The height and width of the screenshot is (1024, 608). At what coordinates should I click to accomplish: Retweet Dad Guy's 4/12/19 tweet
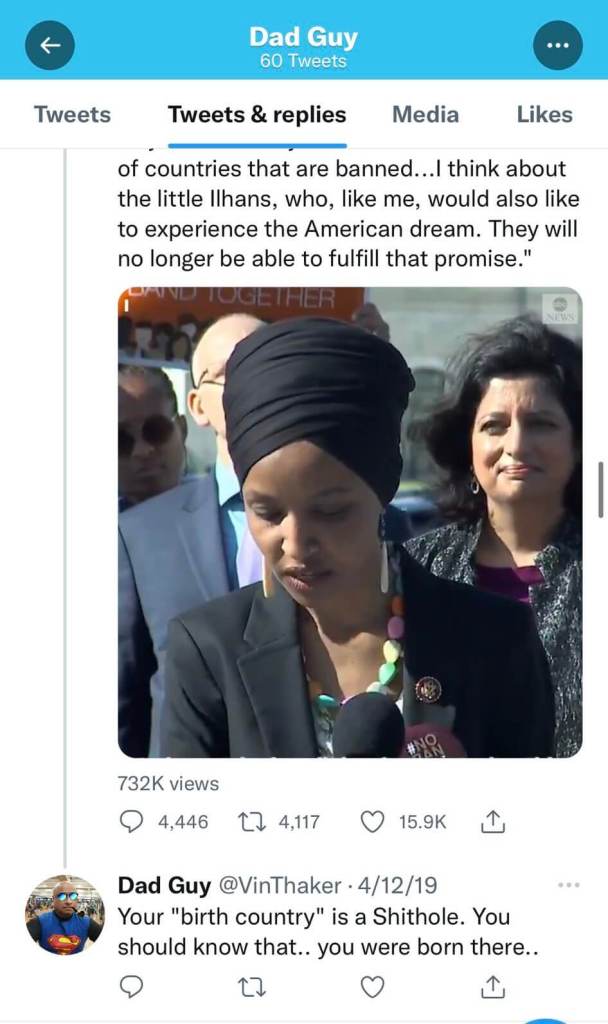(x=251, y=986)
